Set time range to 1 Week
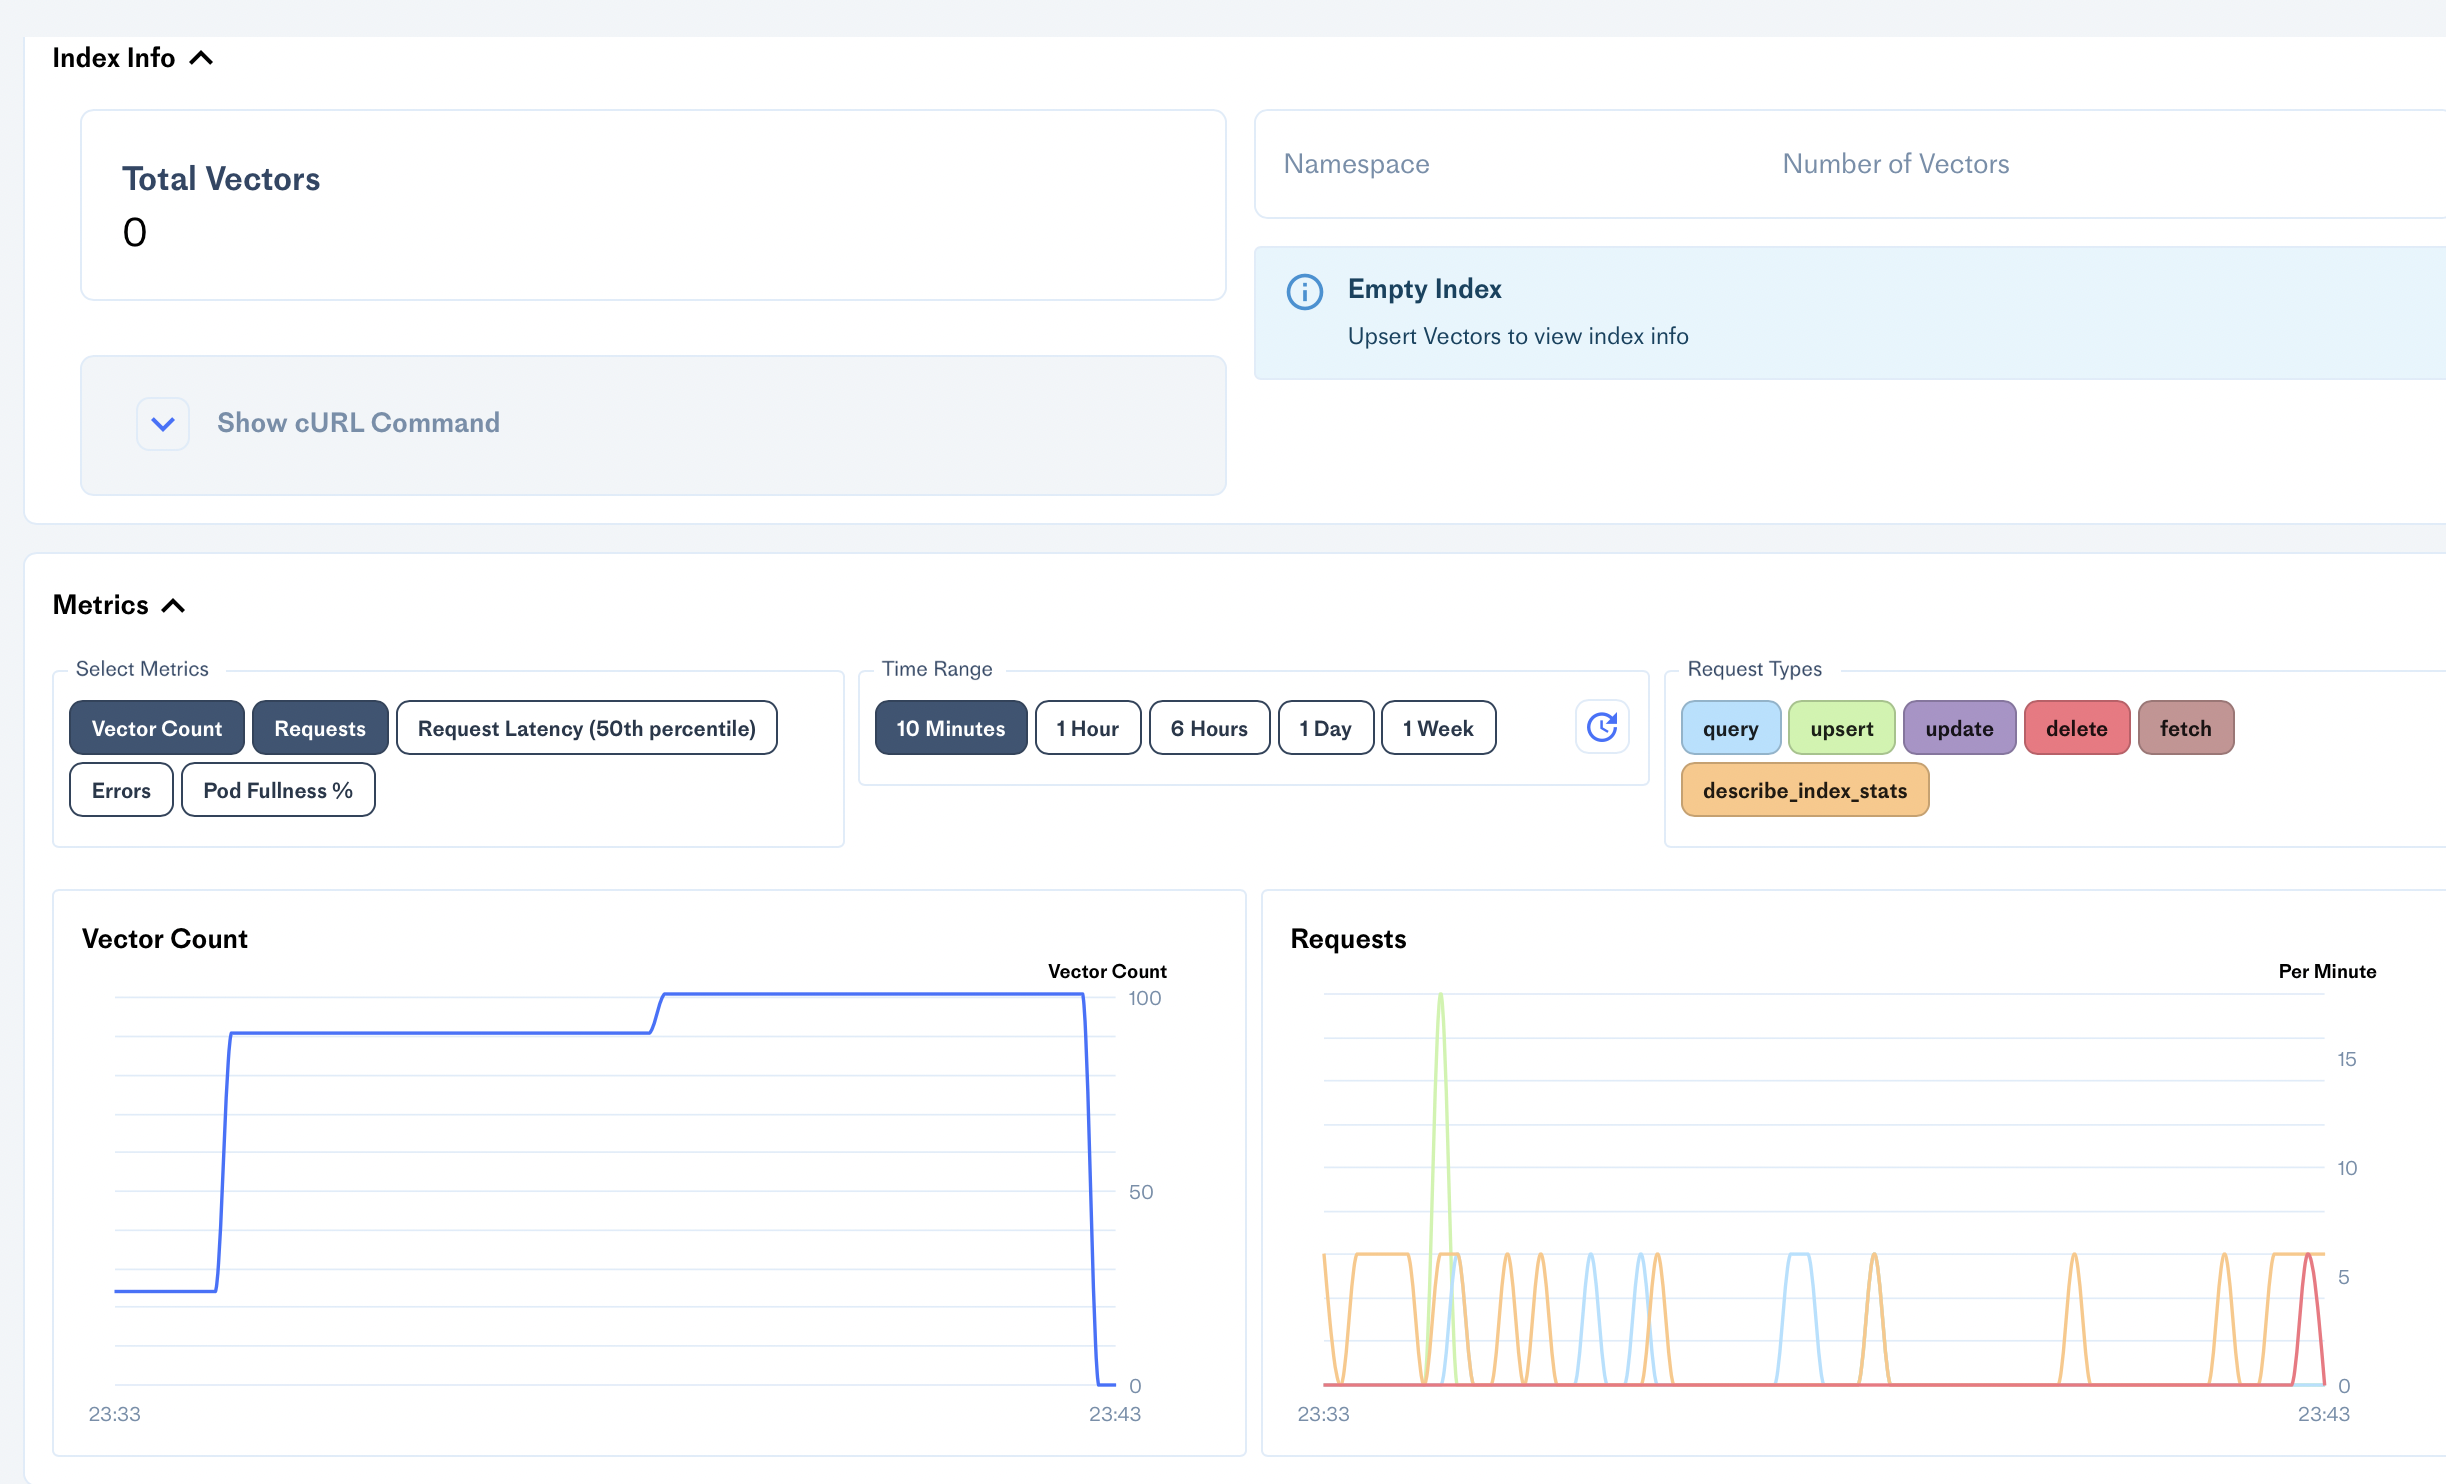2446x1484 pixels. pos(1437,728)
